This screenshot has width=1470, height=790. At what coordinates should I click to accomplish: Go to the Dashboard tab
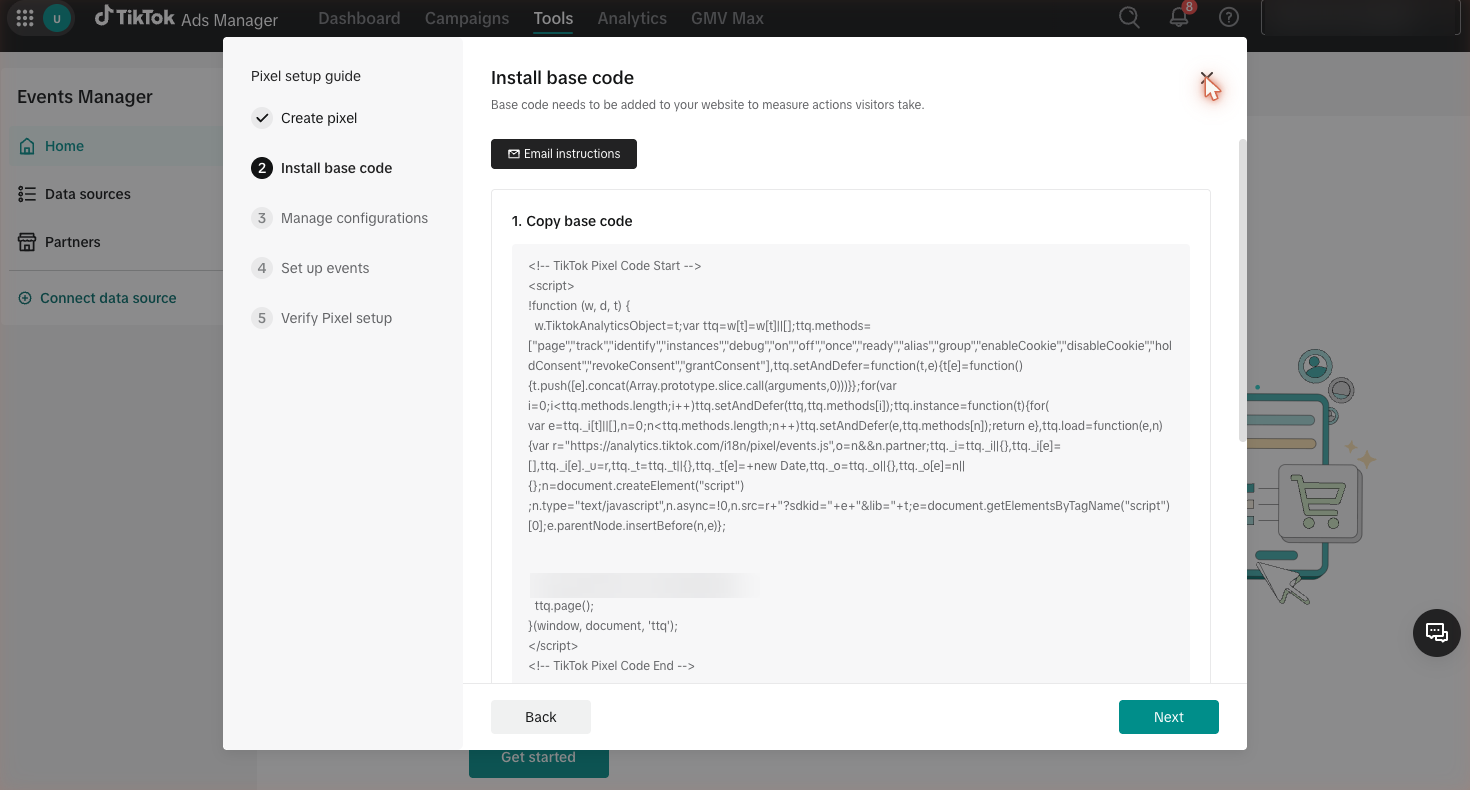[359, 18]
